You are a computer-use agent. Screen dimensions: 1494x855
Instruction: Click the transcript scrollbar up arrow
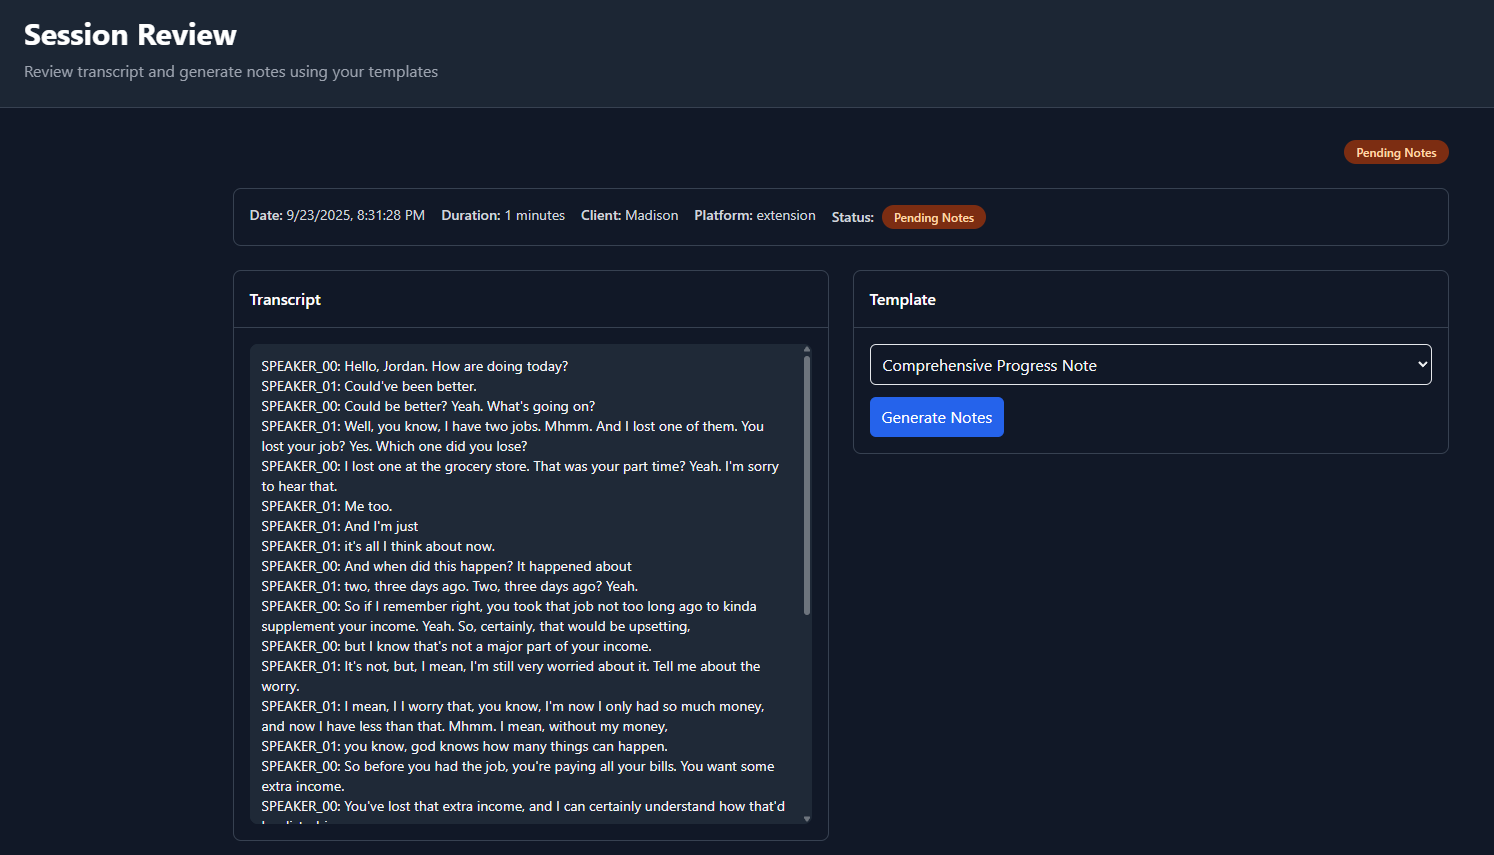[x=807, y=350]
